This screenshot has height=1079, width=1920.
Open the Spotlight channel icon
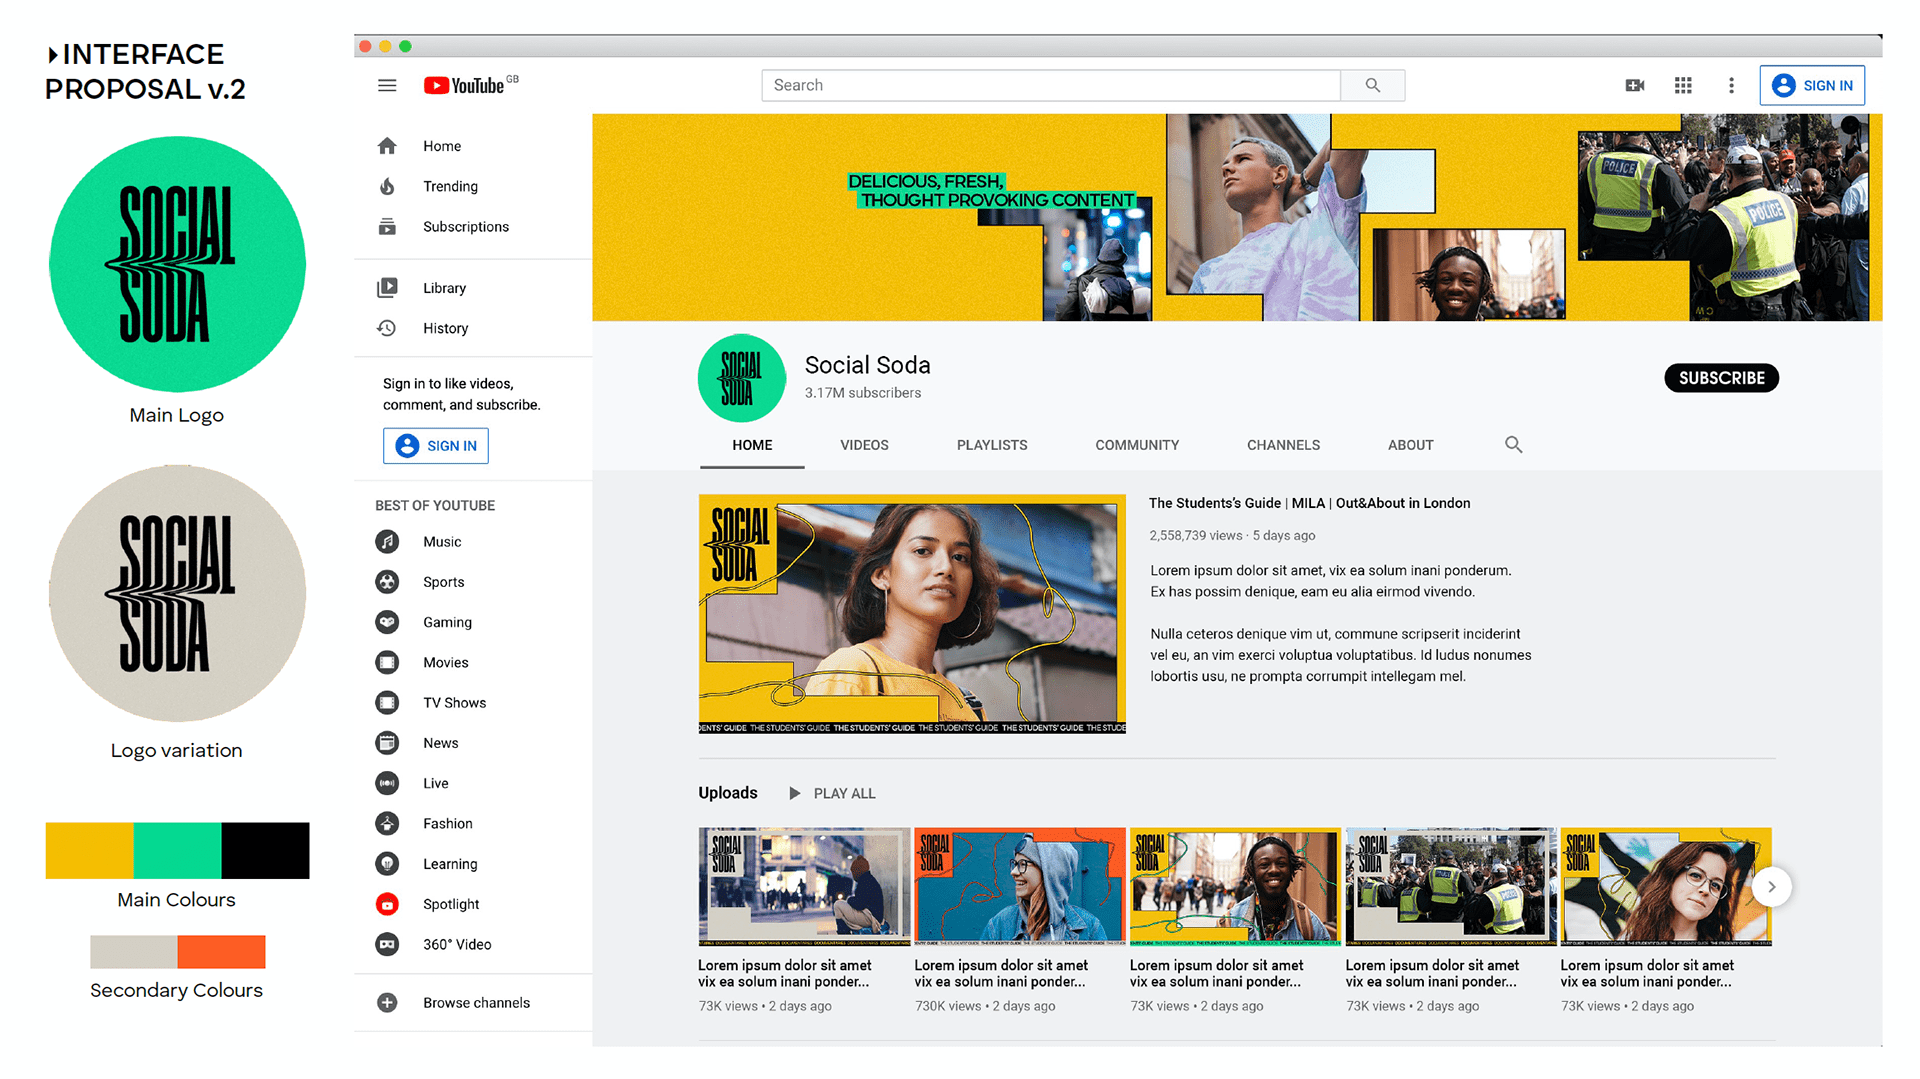click(x=387, y=904)
